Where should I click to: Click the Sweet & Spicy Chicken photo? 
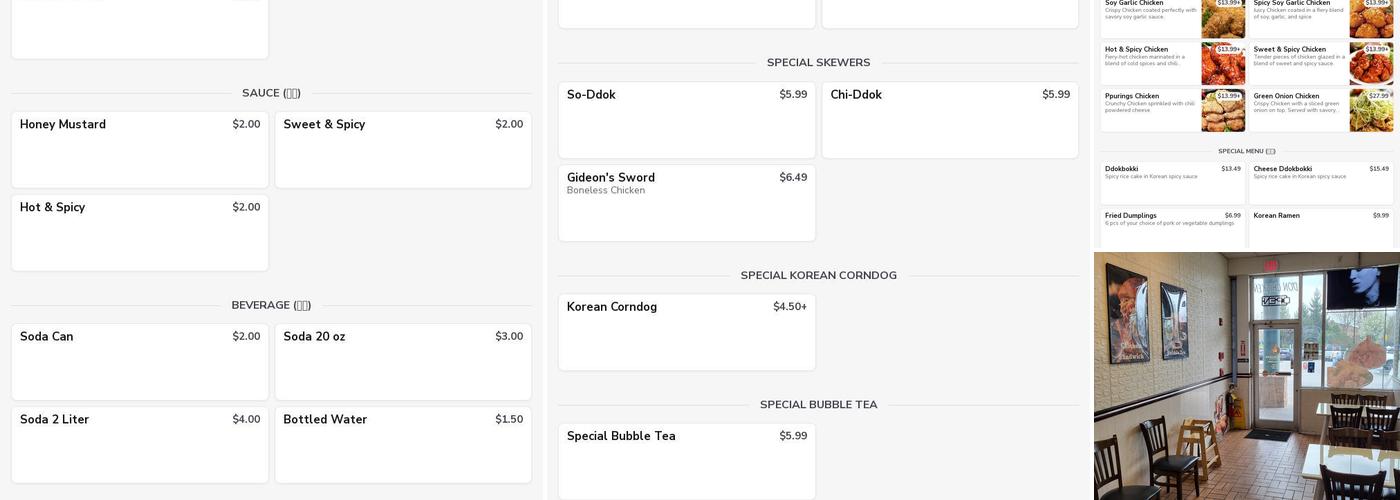(1371, 64)
